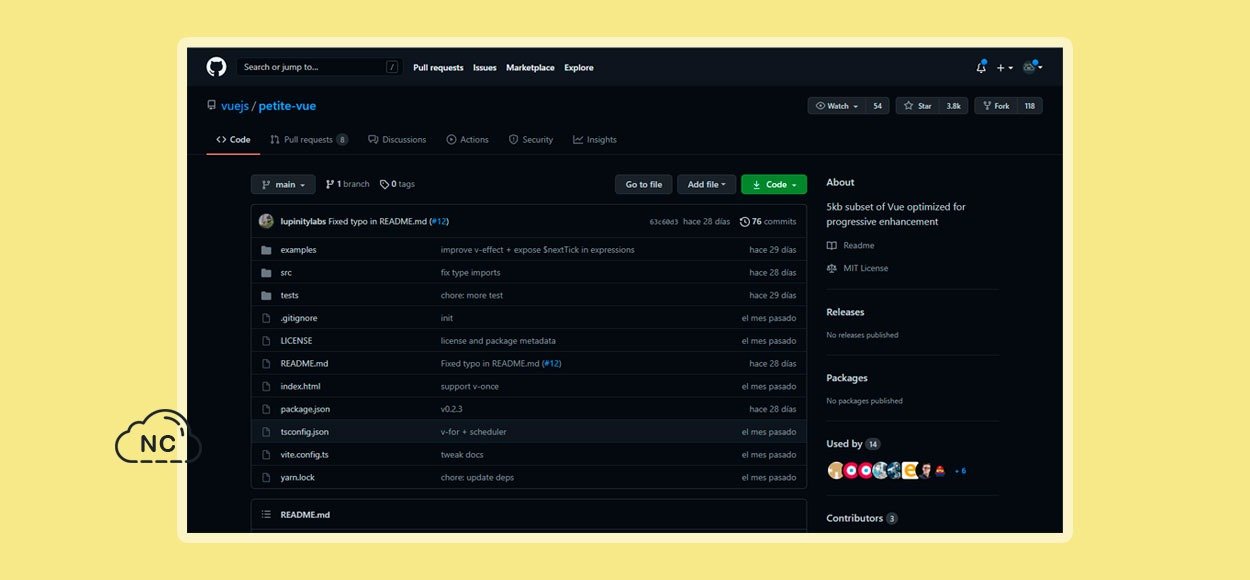
Task: Click the lupinitylabs author avatar
Action: (x=266, y=222)
